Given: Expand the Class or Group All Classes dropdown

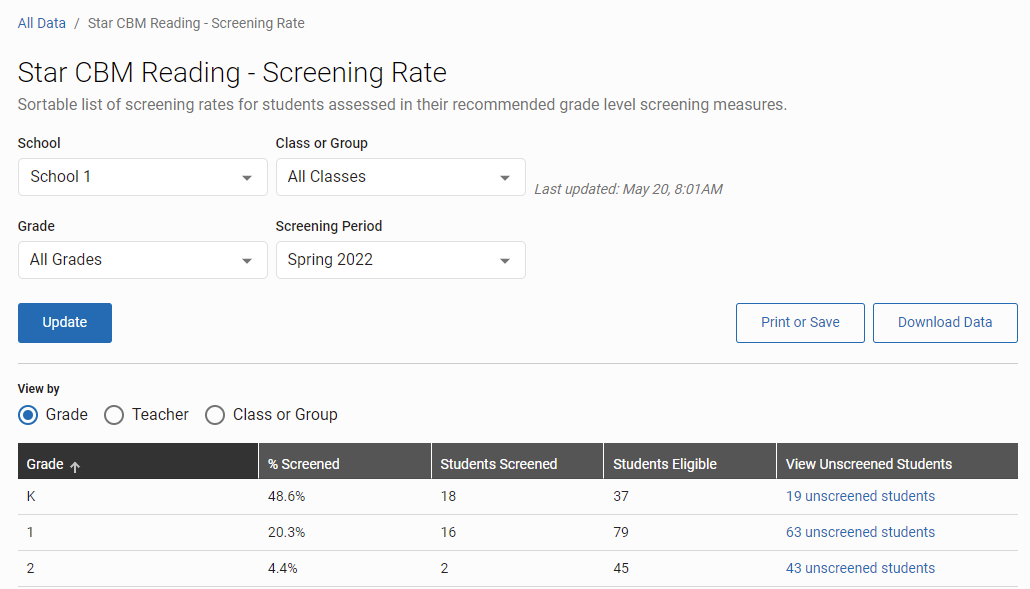Looking at the screenshot, I should (x=401, y=177).
